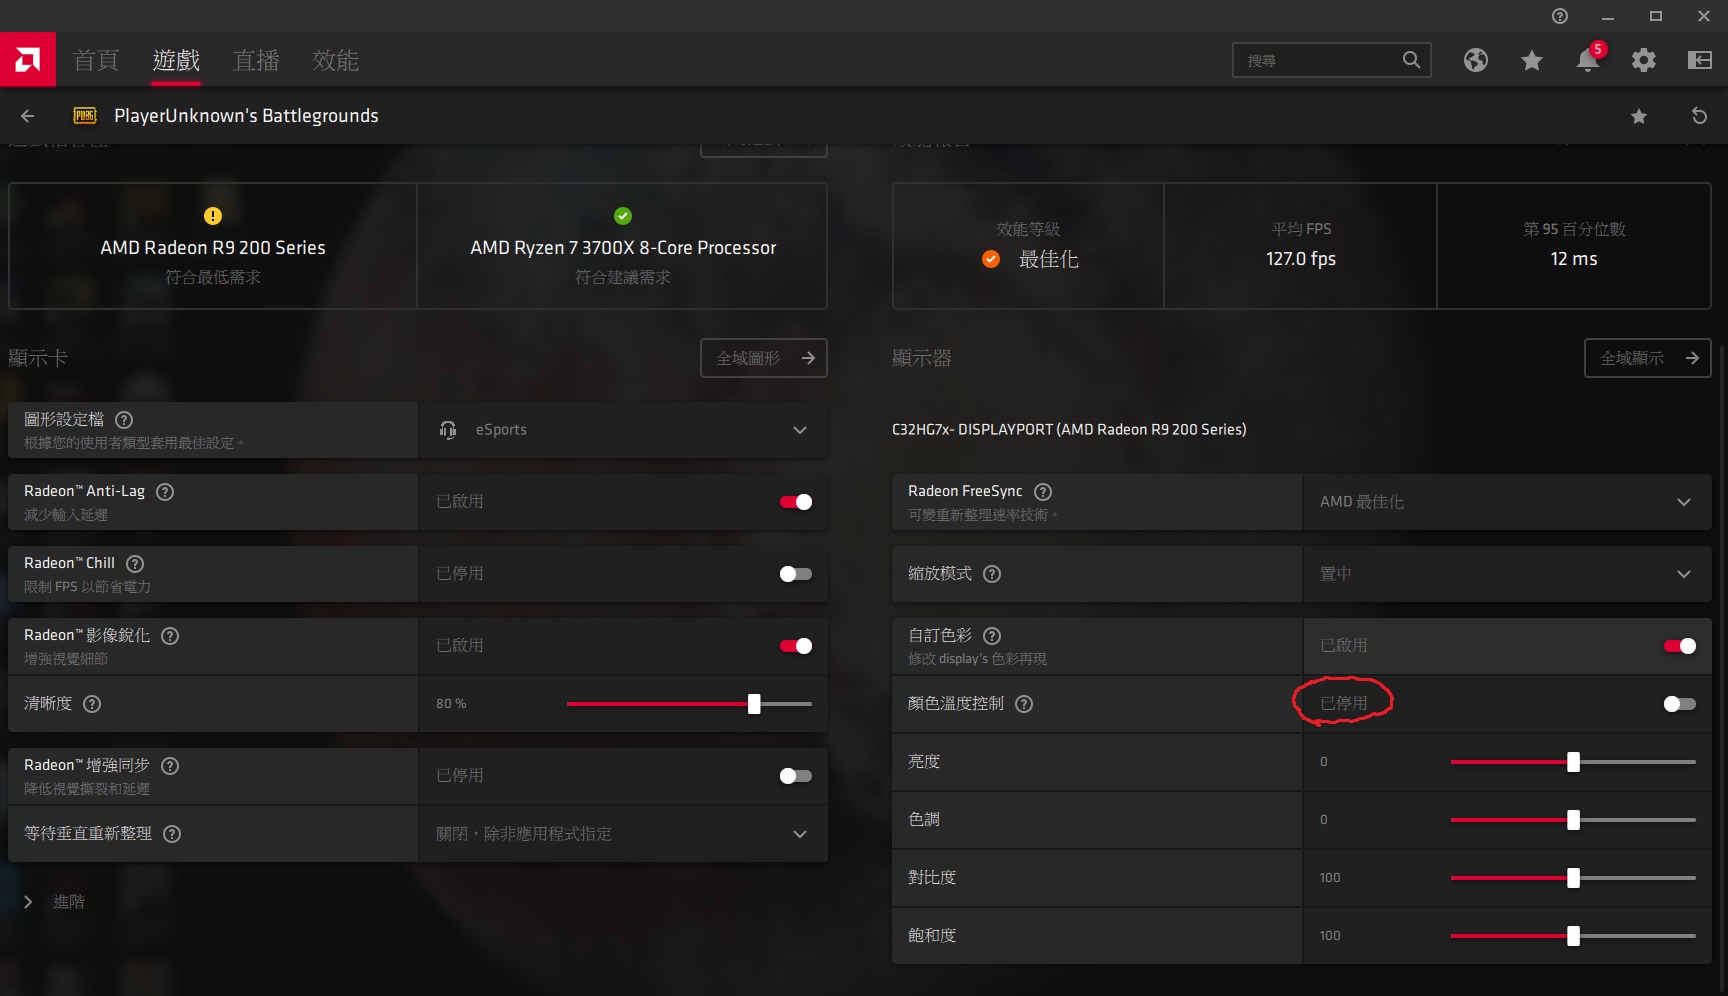Image resolution: width=1728 pixels, height=996 pixels.
Task: Click the 搜尋 search field
Action: pyautogui.click(x=1318, y=61)
